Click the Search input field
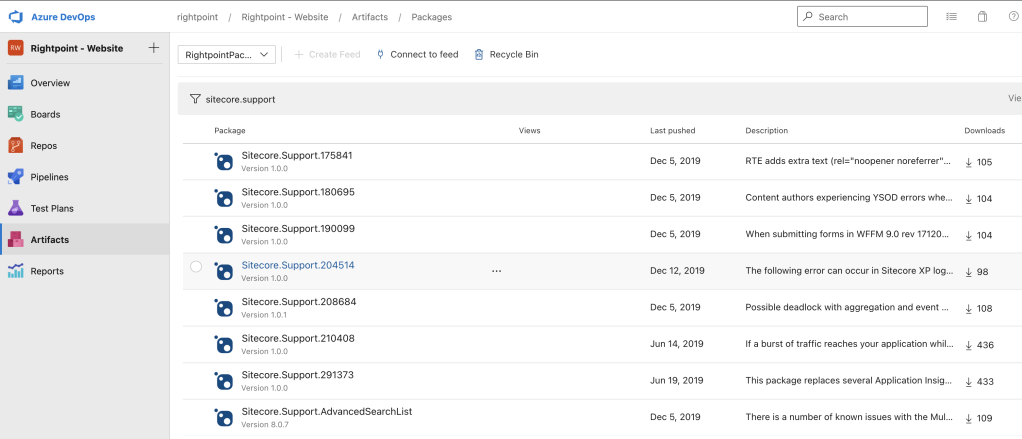Image resolution: width=1022 pixels, height=439 pixels. point(862,17)
